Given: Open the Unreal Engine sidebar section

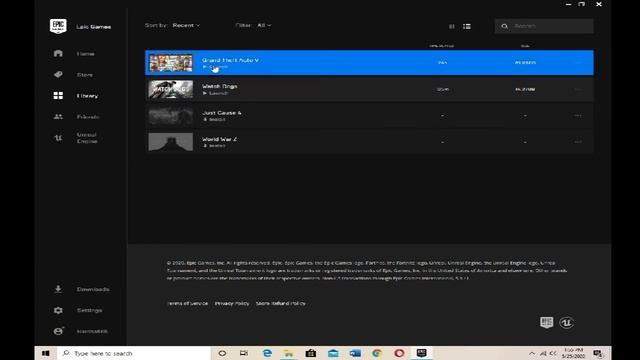Looking at the screenshot, I should [x=87, y=138].
